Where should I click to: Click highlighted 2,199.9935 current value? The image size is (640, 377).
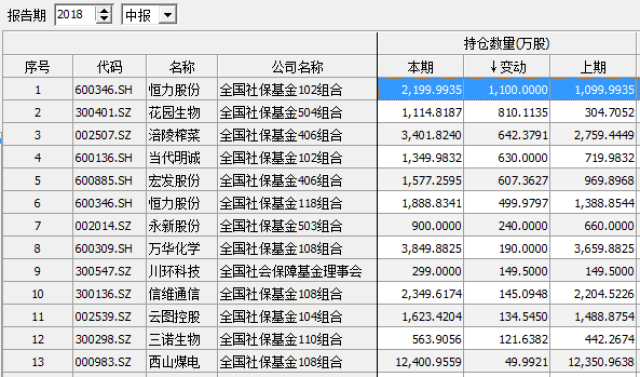click(x=420, y=89)
